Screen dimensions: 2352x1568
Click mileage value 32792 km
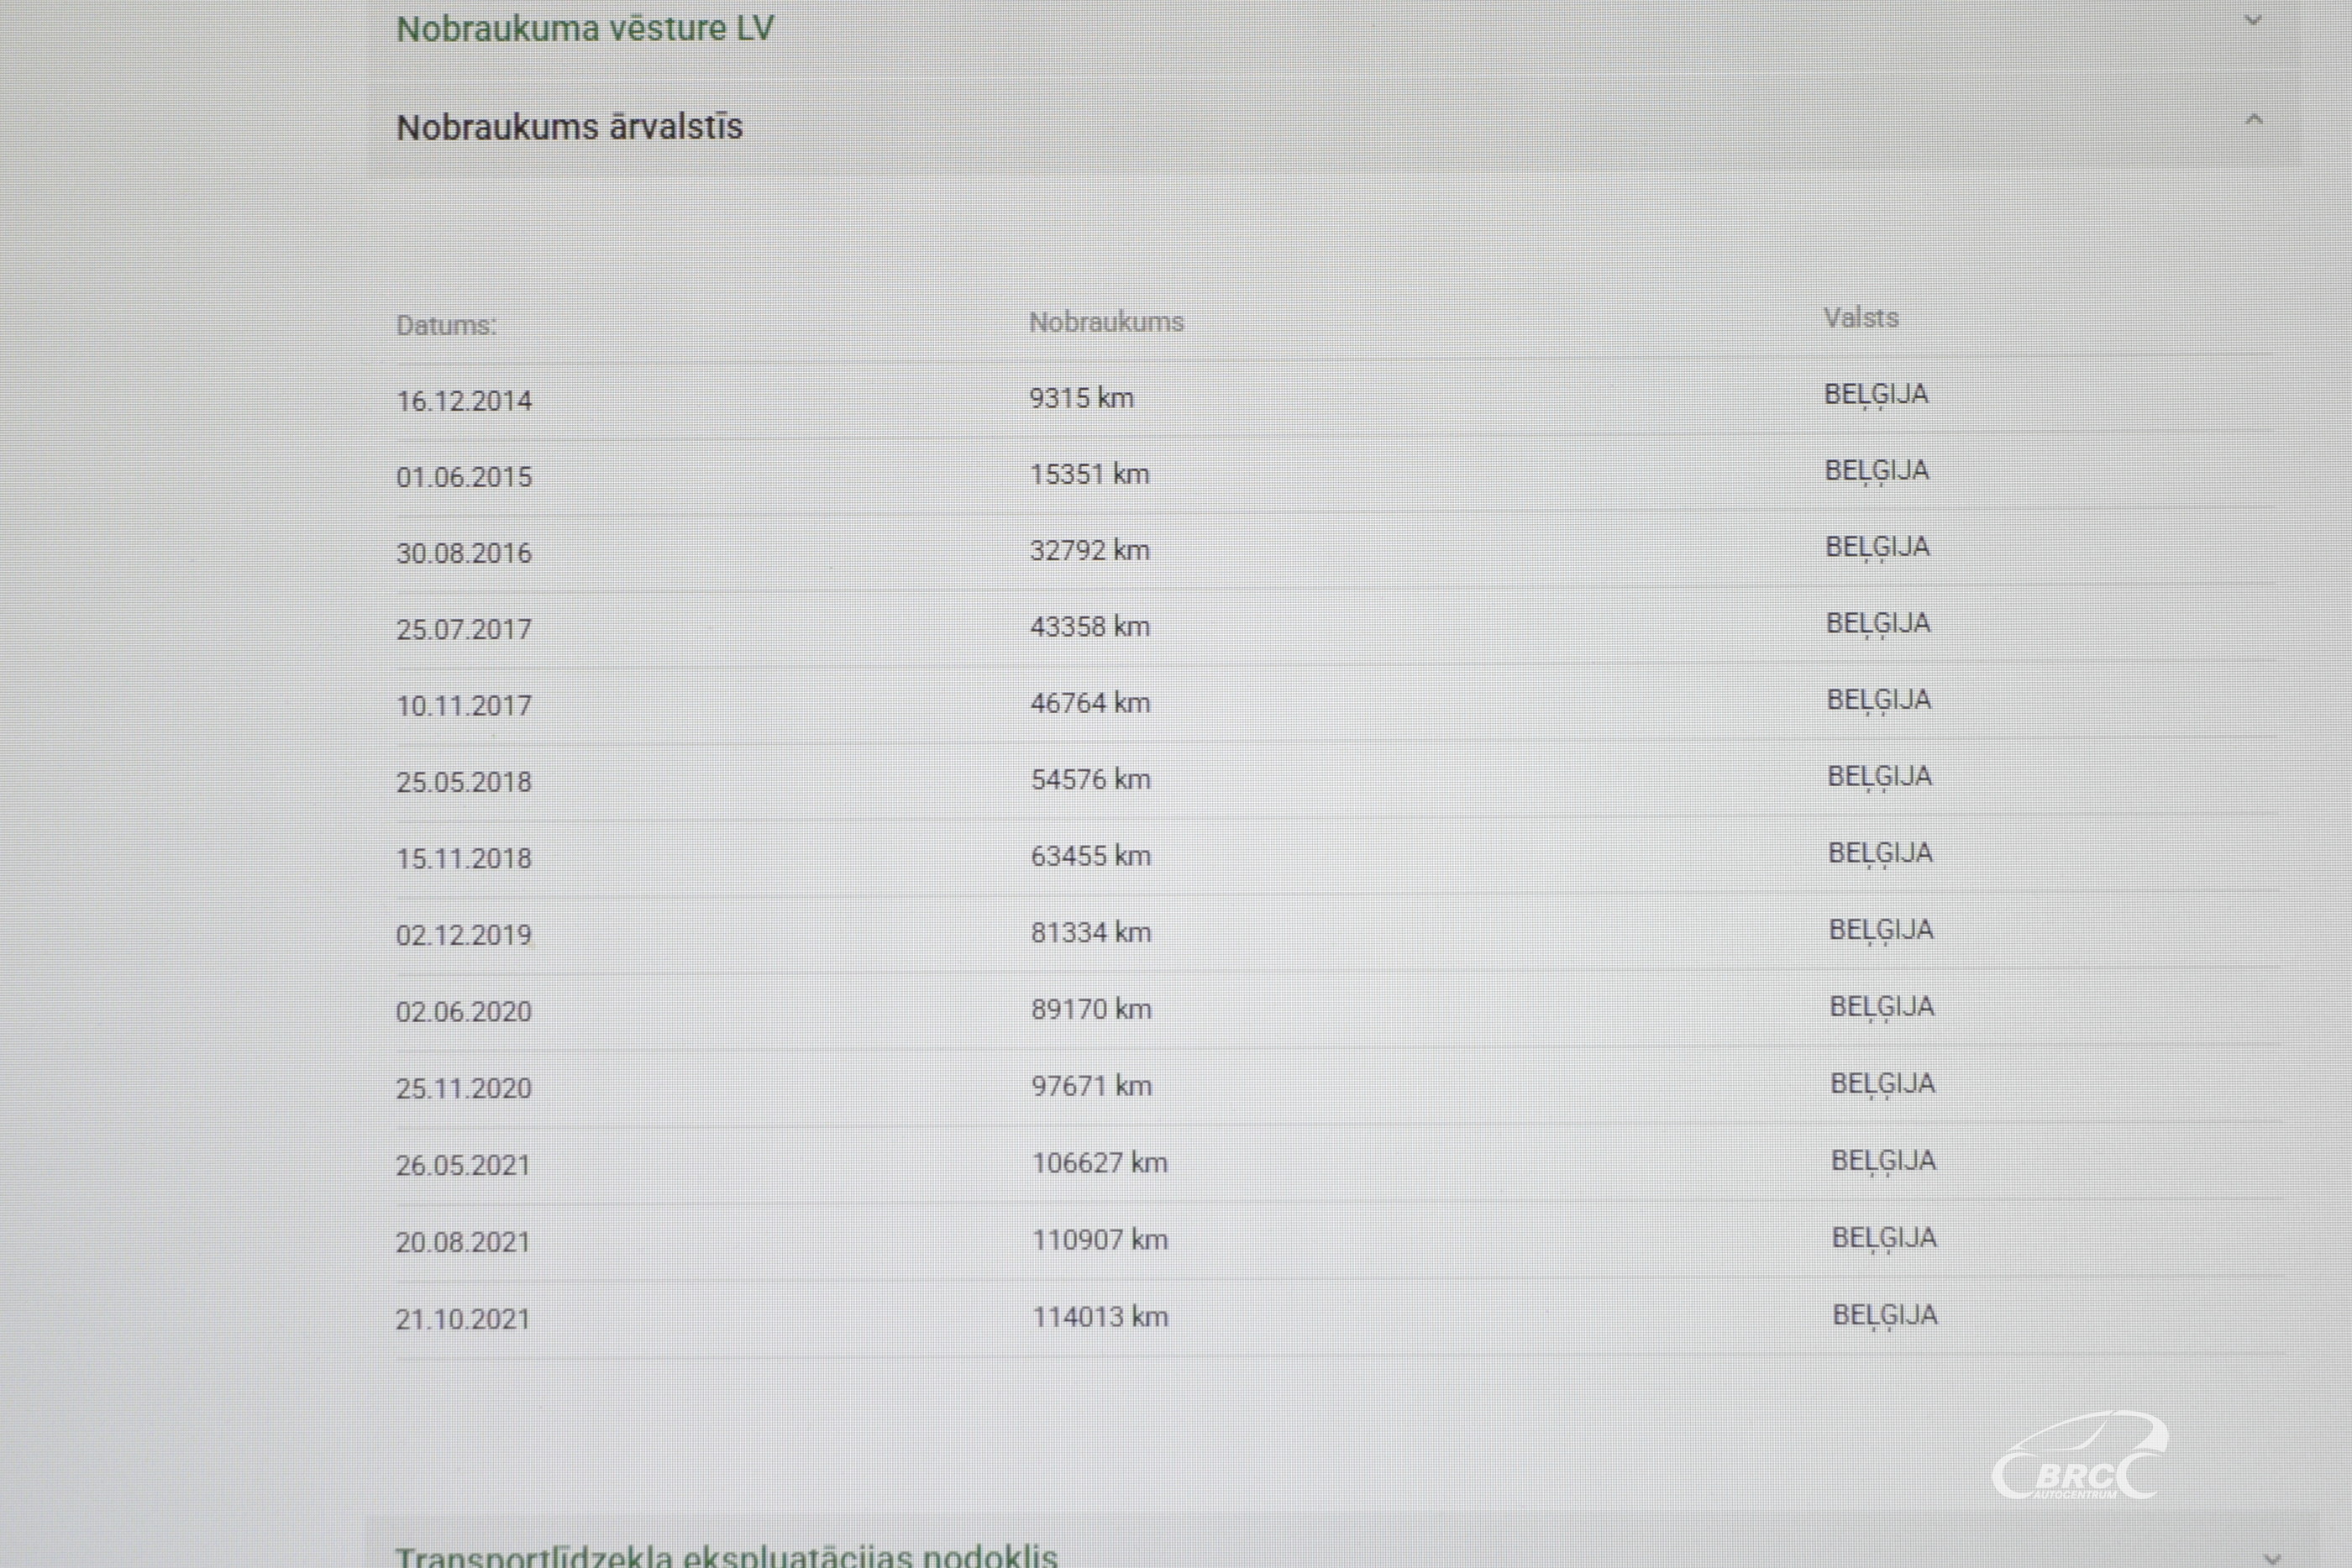pos(1090,550)
